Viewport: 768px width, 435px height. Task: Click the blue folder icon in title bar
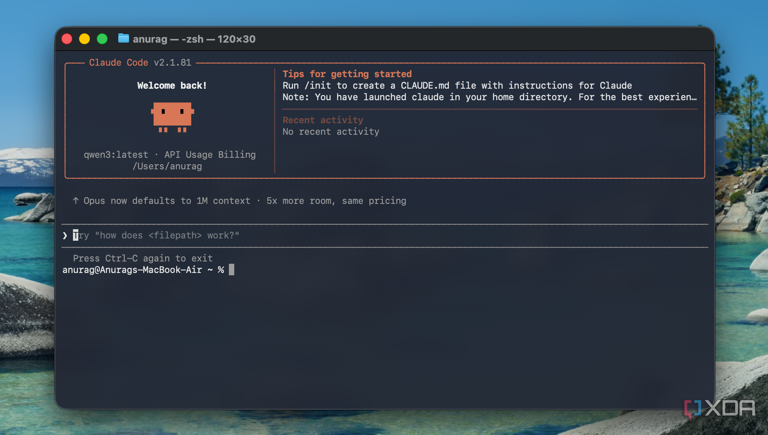click(x=123, y=38)
